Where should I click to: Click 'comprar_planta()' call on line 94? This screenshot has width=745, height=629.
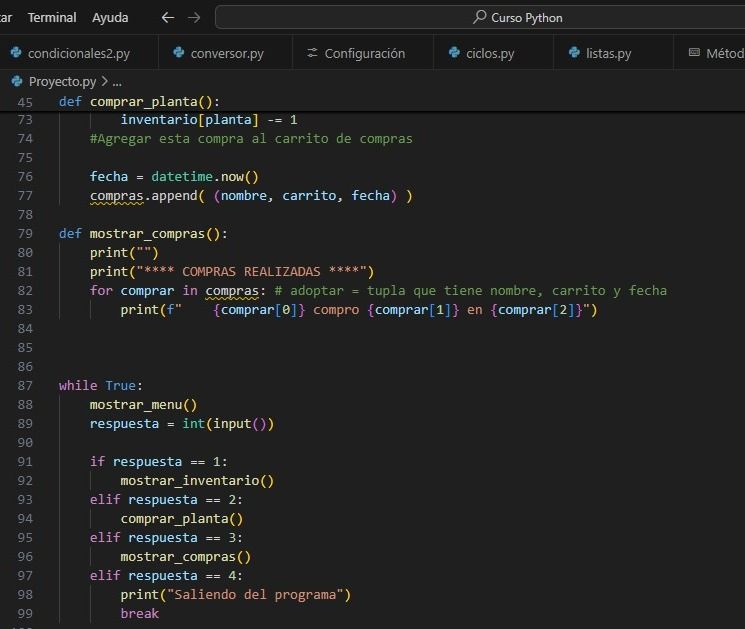coord(182,519)
